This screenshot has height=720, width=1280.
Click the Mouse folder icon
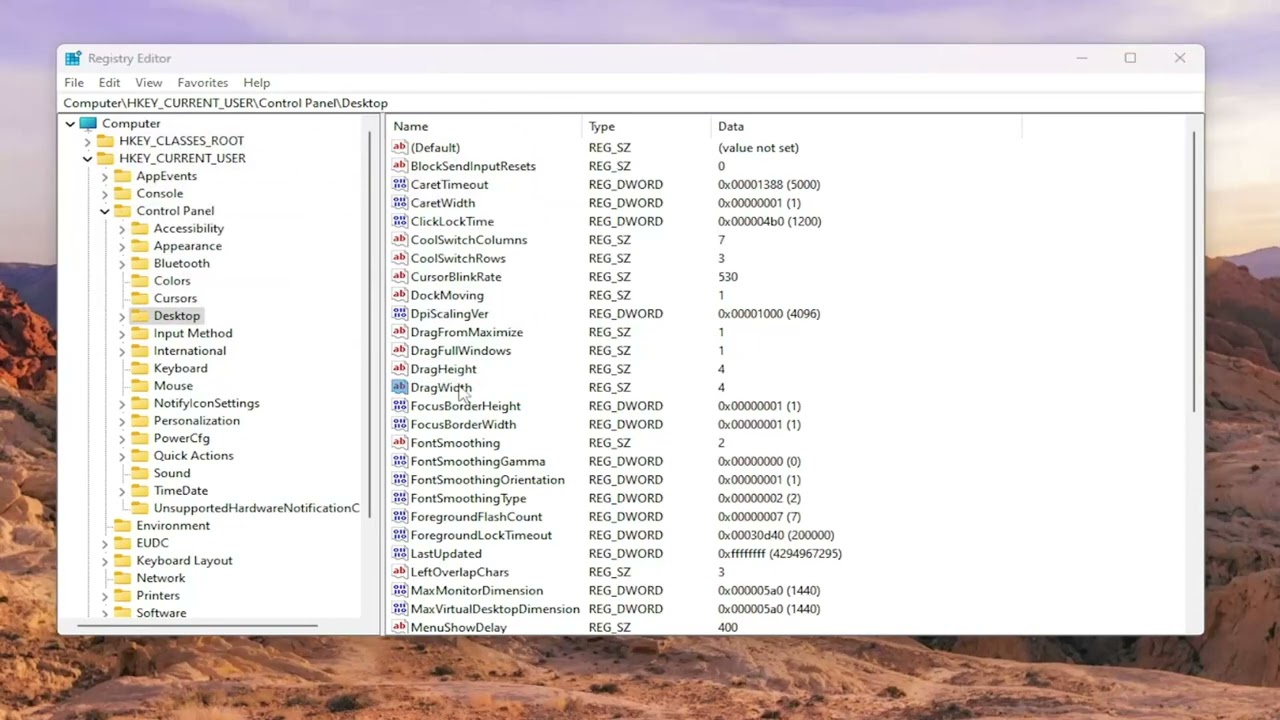point(140,386)
